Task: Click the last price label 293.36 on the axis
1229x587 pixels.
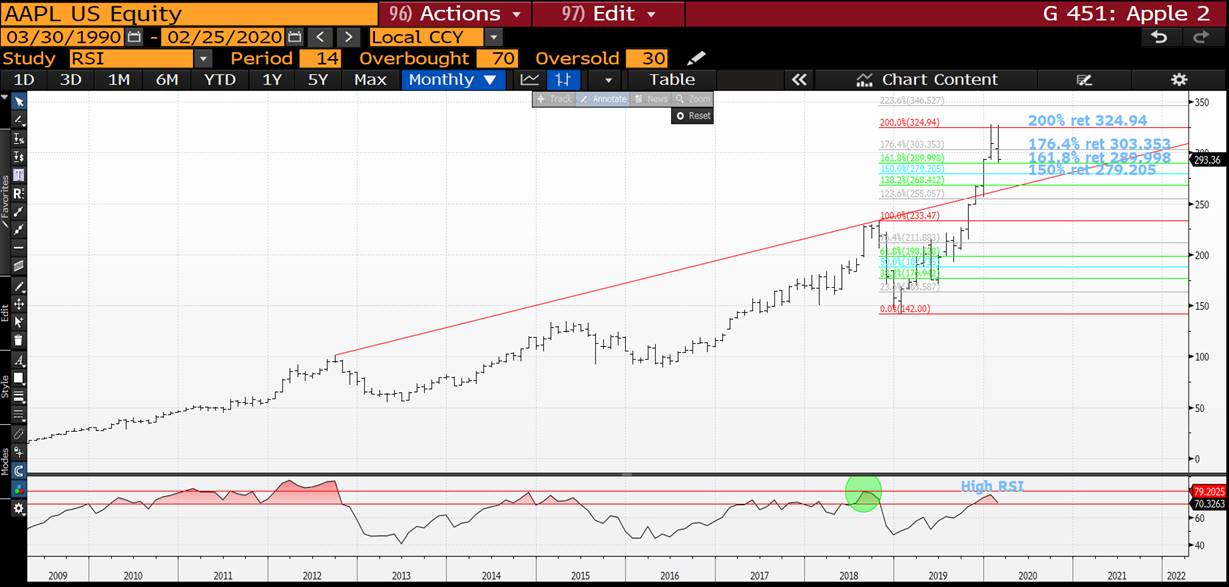Action: pyautogui.click(x=1207, y=160)
